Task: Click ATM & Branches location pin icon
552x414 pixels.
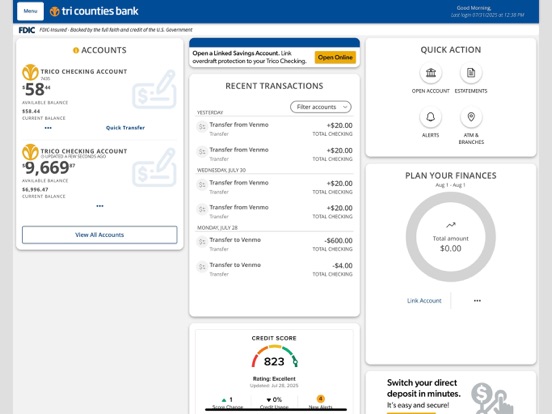Action: pyautogui.click(x=471, y=117)
